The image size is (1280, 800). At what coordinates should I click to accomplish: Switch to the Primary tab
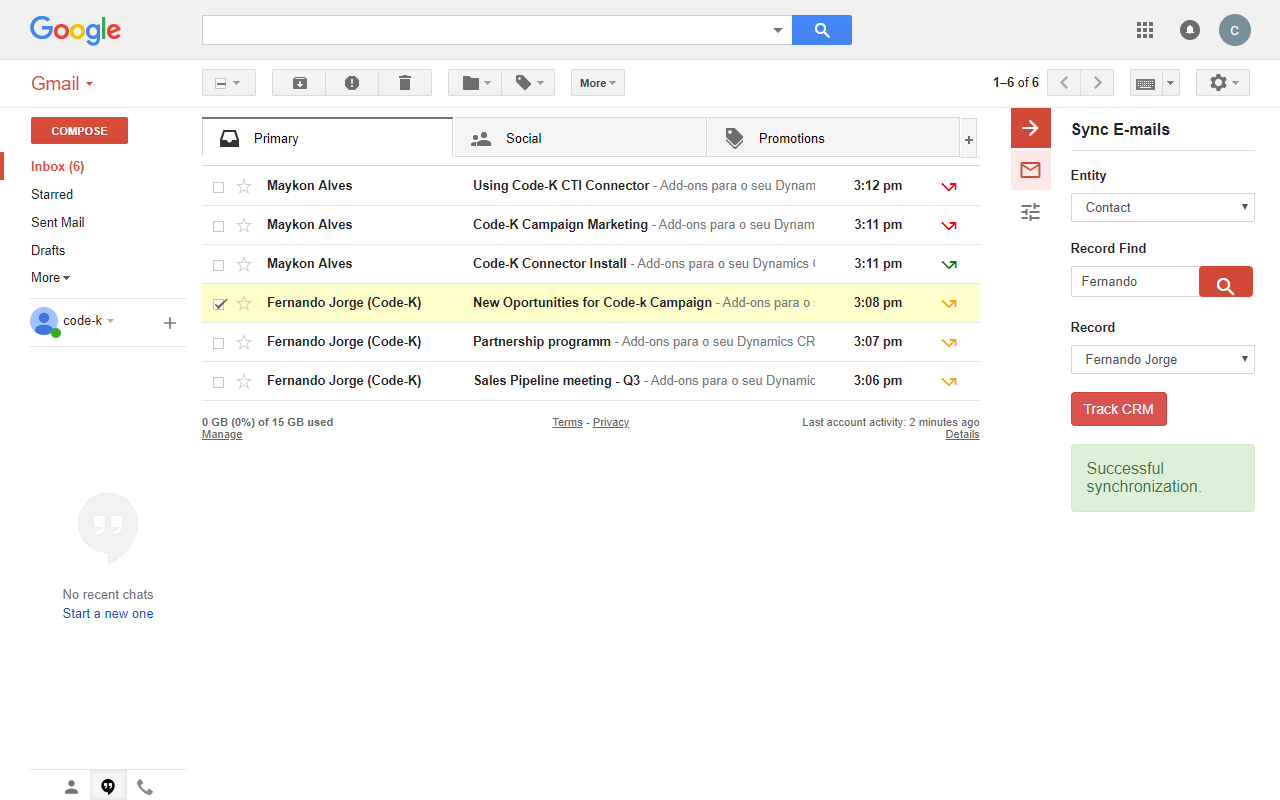327,138
